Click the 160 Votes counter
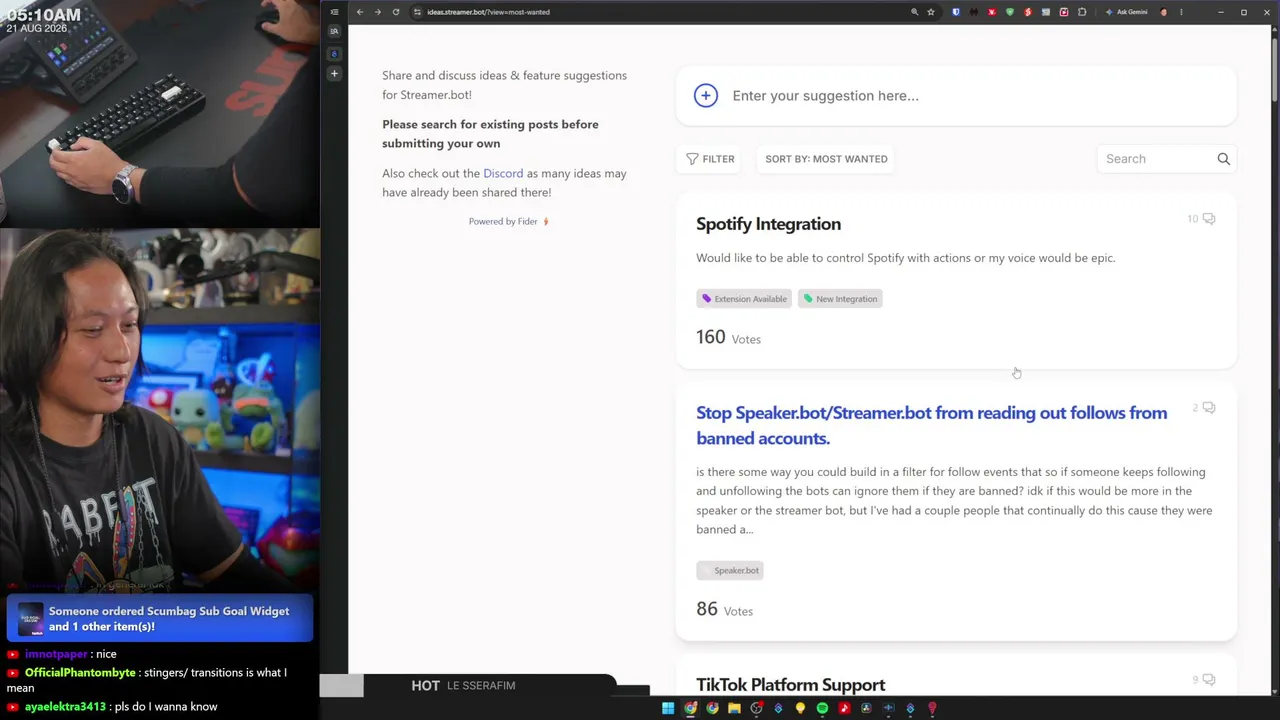The image size is (1280, 720). point(728,337)
